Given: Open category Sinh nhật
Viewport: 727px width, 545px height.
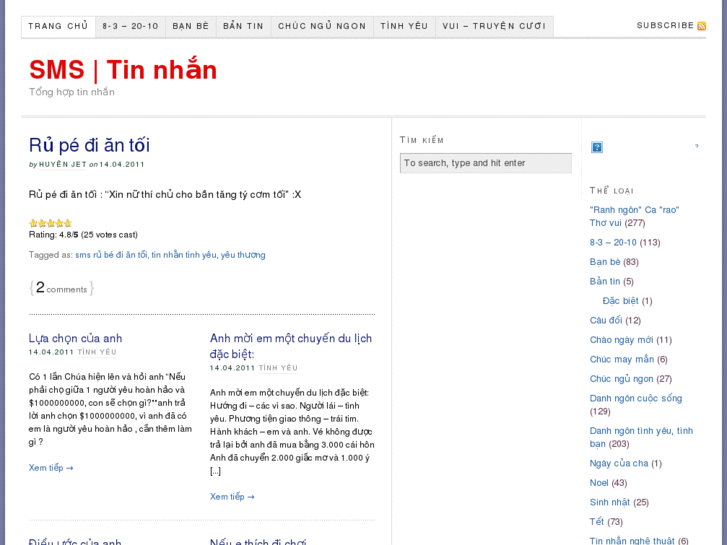Looking at the screenshot, I should 609,502.
